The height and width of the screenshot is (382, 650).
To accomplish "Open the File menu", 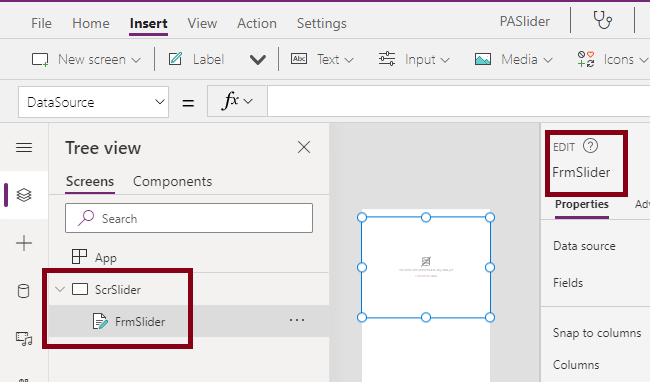I will click(41, 23).
